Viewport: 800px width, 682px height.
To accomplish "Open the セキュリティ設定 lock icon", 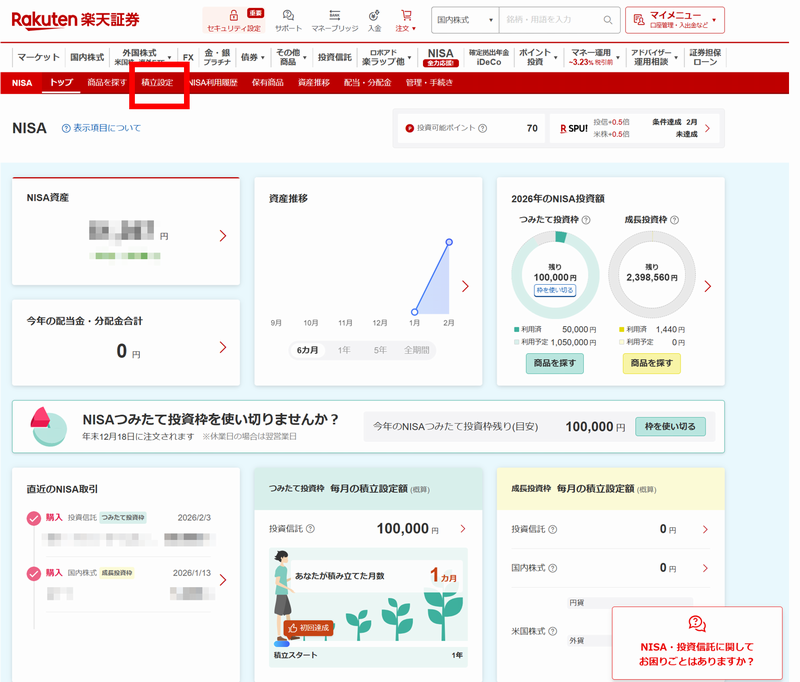I will tap(232, 14).
